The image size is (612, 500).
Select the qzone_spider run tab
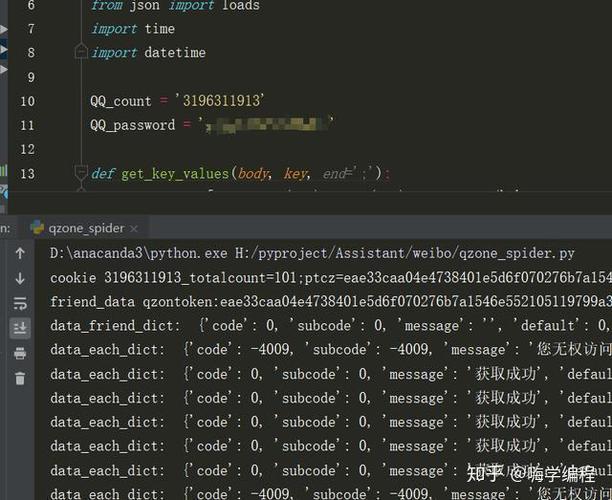(x=86, y=228)
